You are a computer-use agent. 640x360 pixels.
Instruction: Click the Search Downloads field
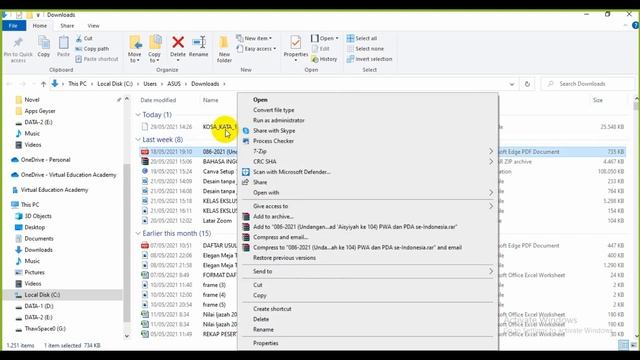tap(588, 84)
